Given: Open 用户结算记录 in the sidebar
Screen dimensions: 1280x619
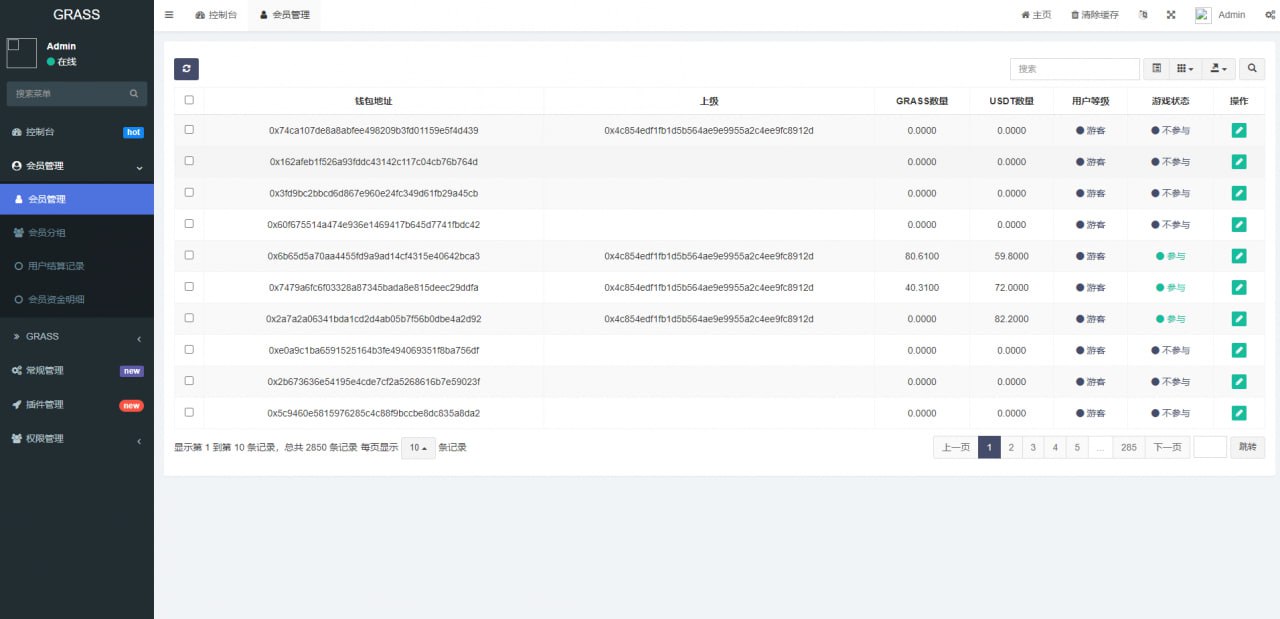Looking at the screenshot, I should tap(56, 266).
